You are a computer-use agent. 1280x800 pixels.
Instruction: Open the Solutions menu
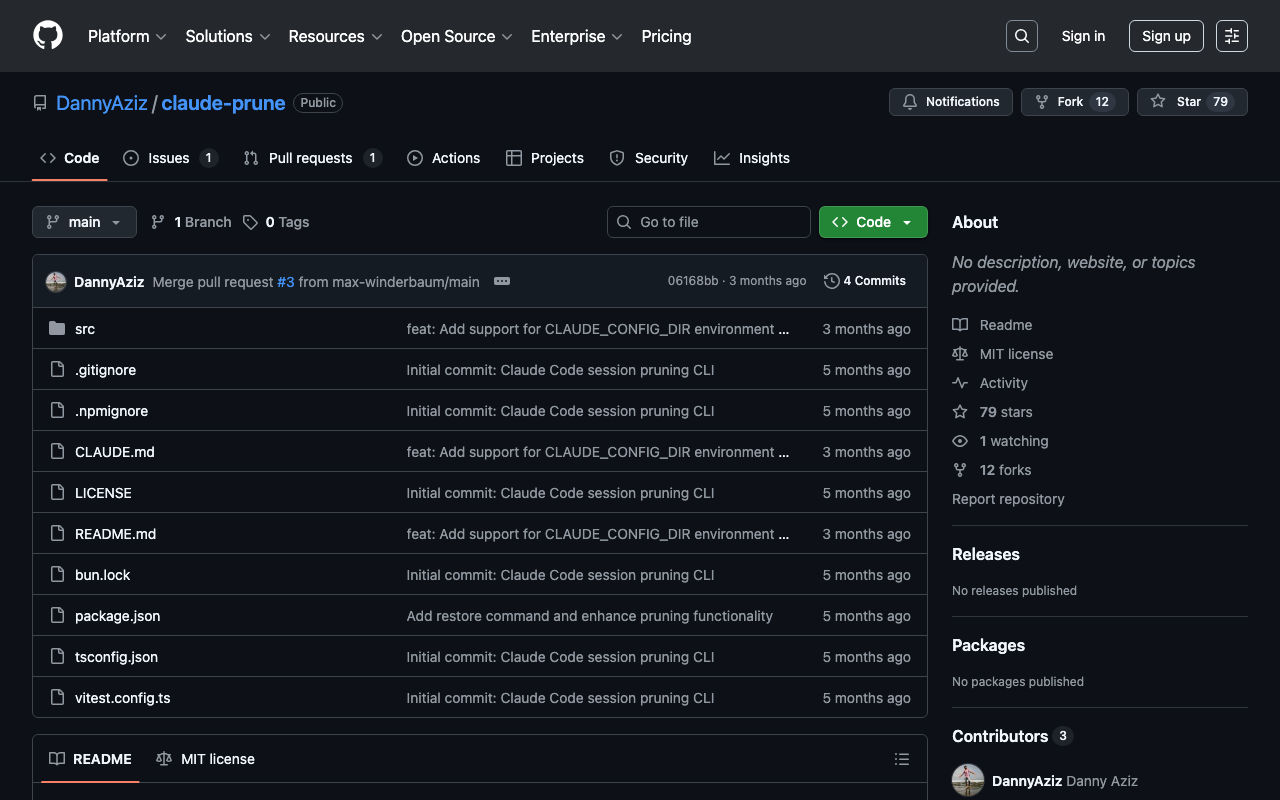[227, 36]
